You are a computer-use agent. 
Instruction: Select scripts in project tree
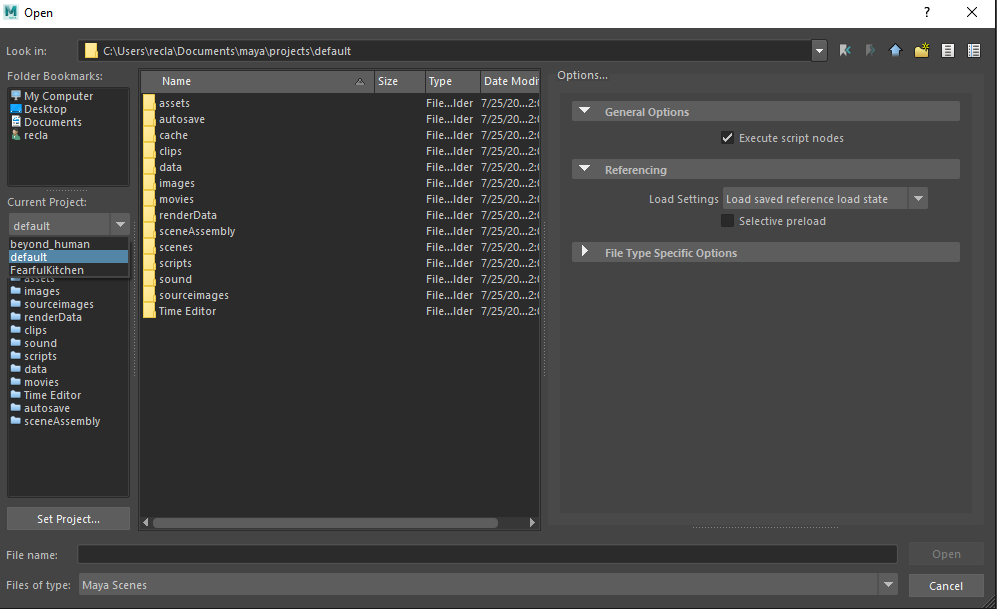(34, 357)
